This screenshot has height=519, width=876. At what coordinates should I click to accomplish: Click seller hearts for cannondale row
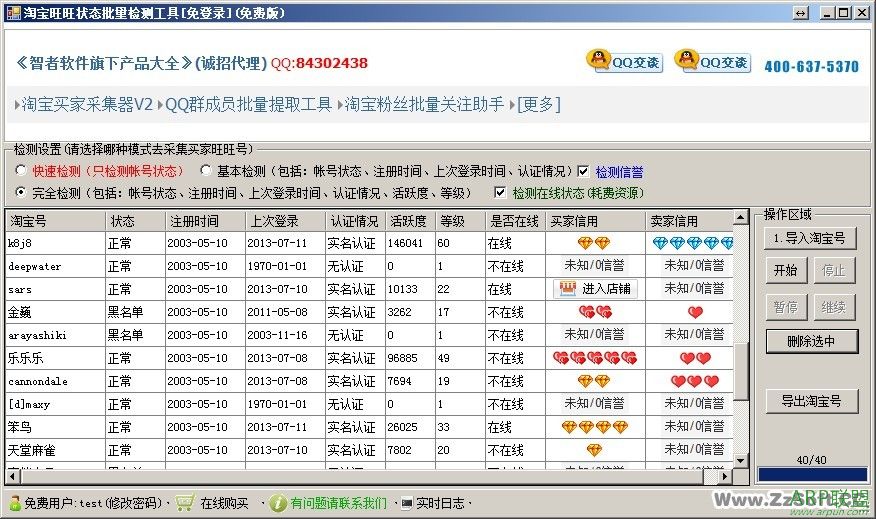694,381
